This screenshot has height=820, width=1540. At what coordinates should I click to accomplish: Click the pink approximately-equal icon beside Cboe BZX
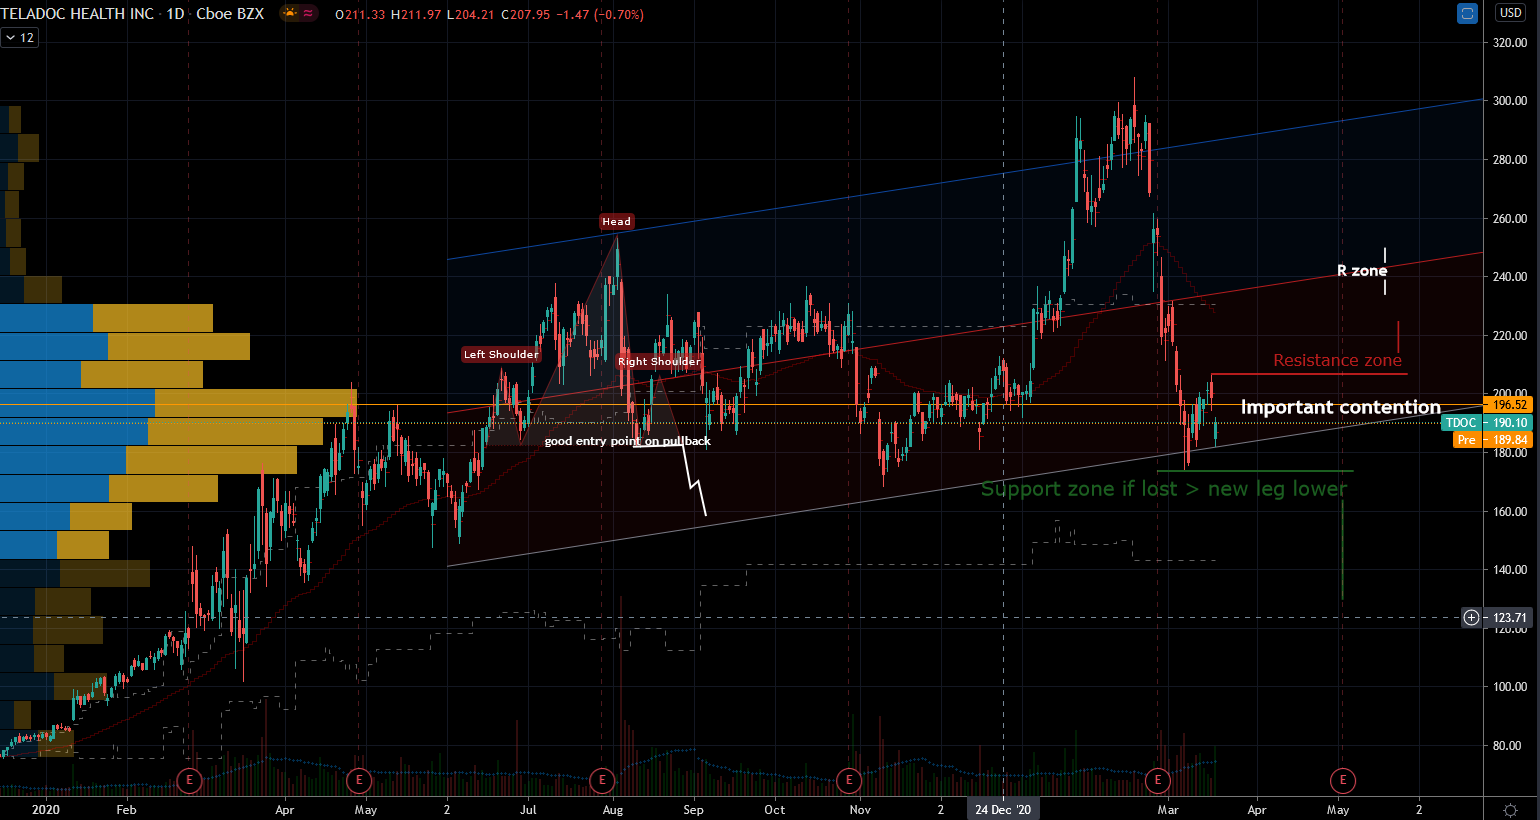click(308, 14)
